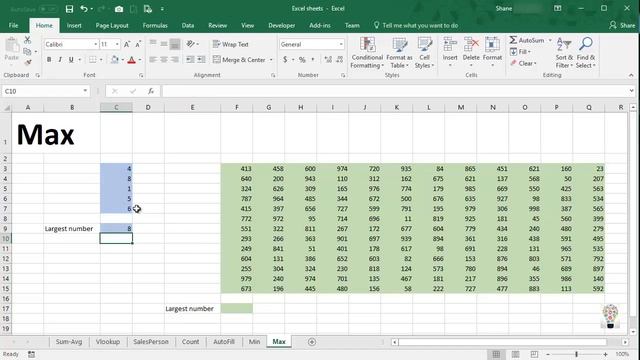Expand the Merge & Center dropdown arrow
Screen dimensions: 640x360
click(271, 60)
